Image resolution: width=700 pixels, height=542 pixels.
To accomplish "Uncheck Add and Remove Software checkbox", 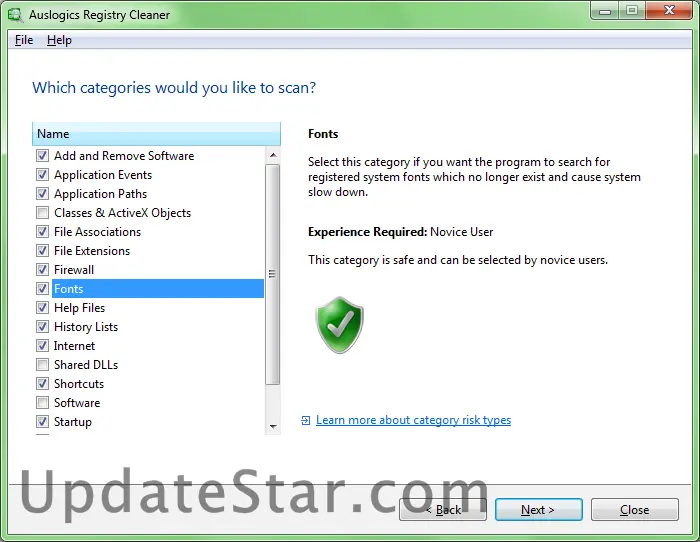I will (x=42, y=156).
